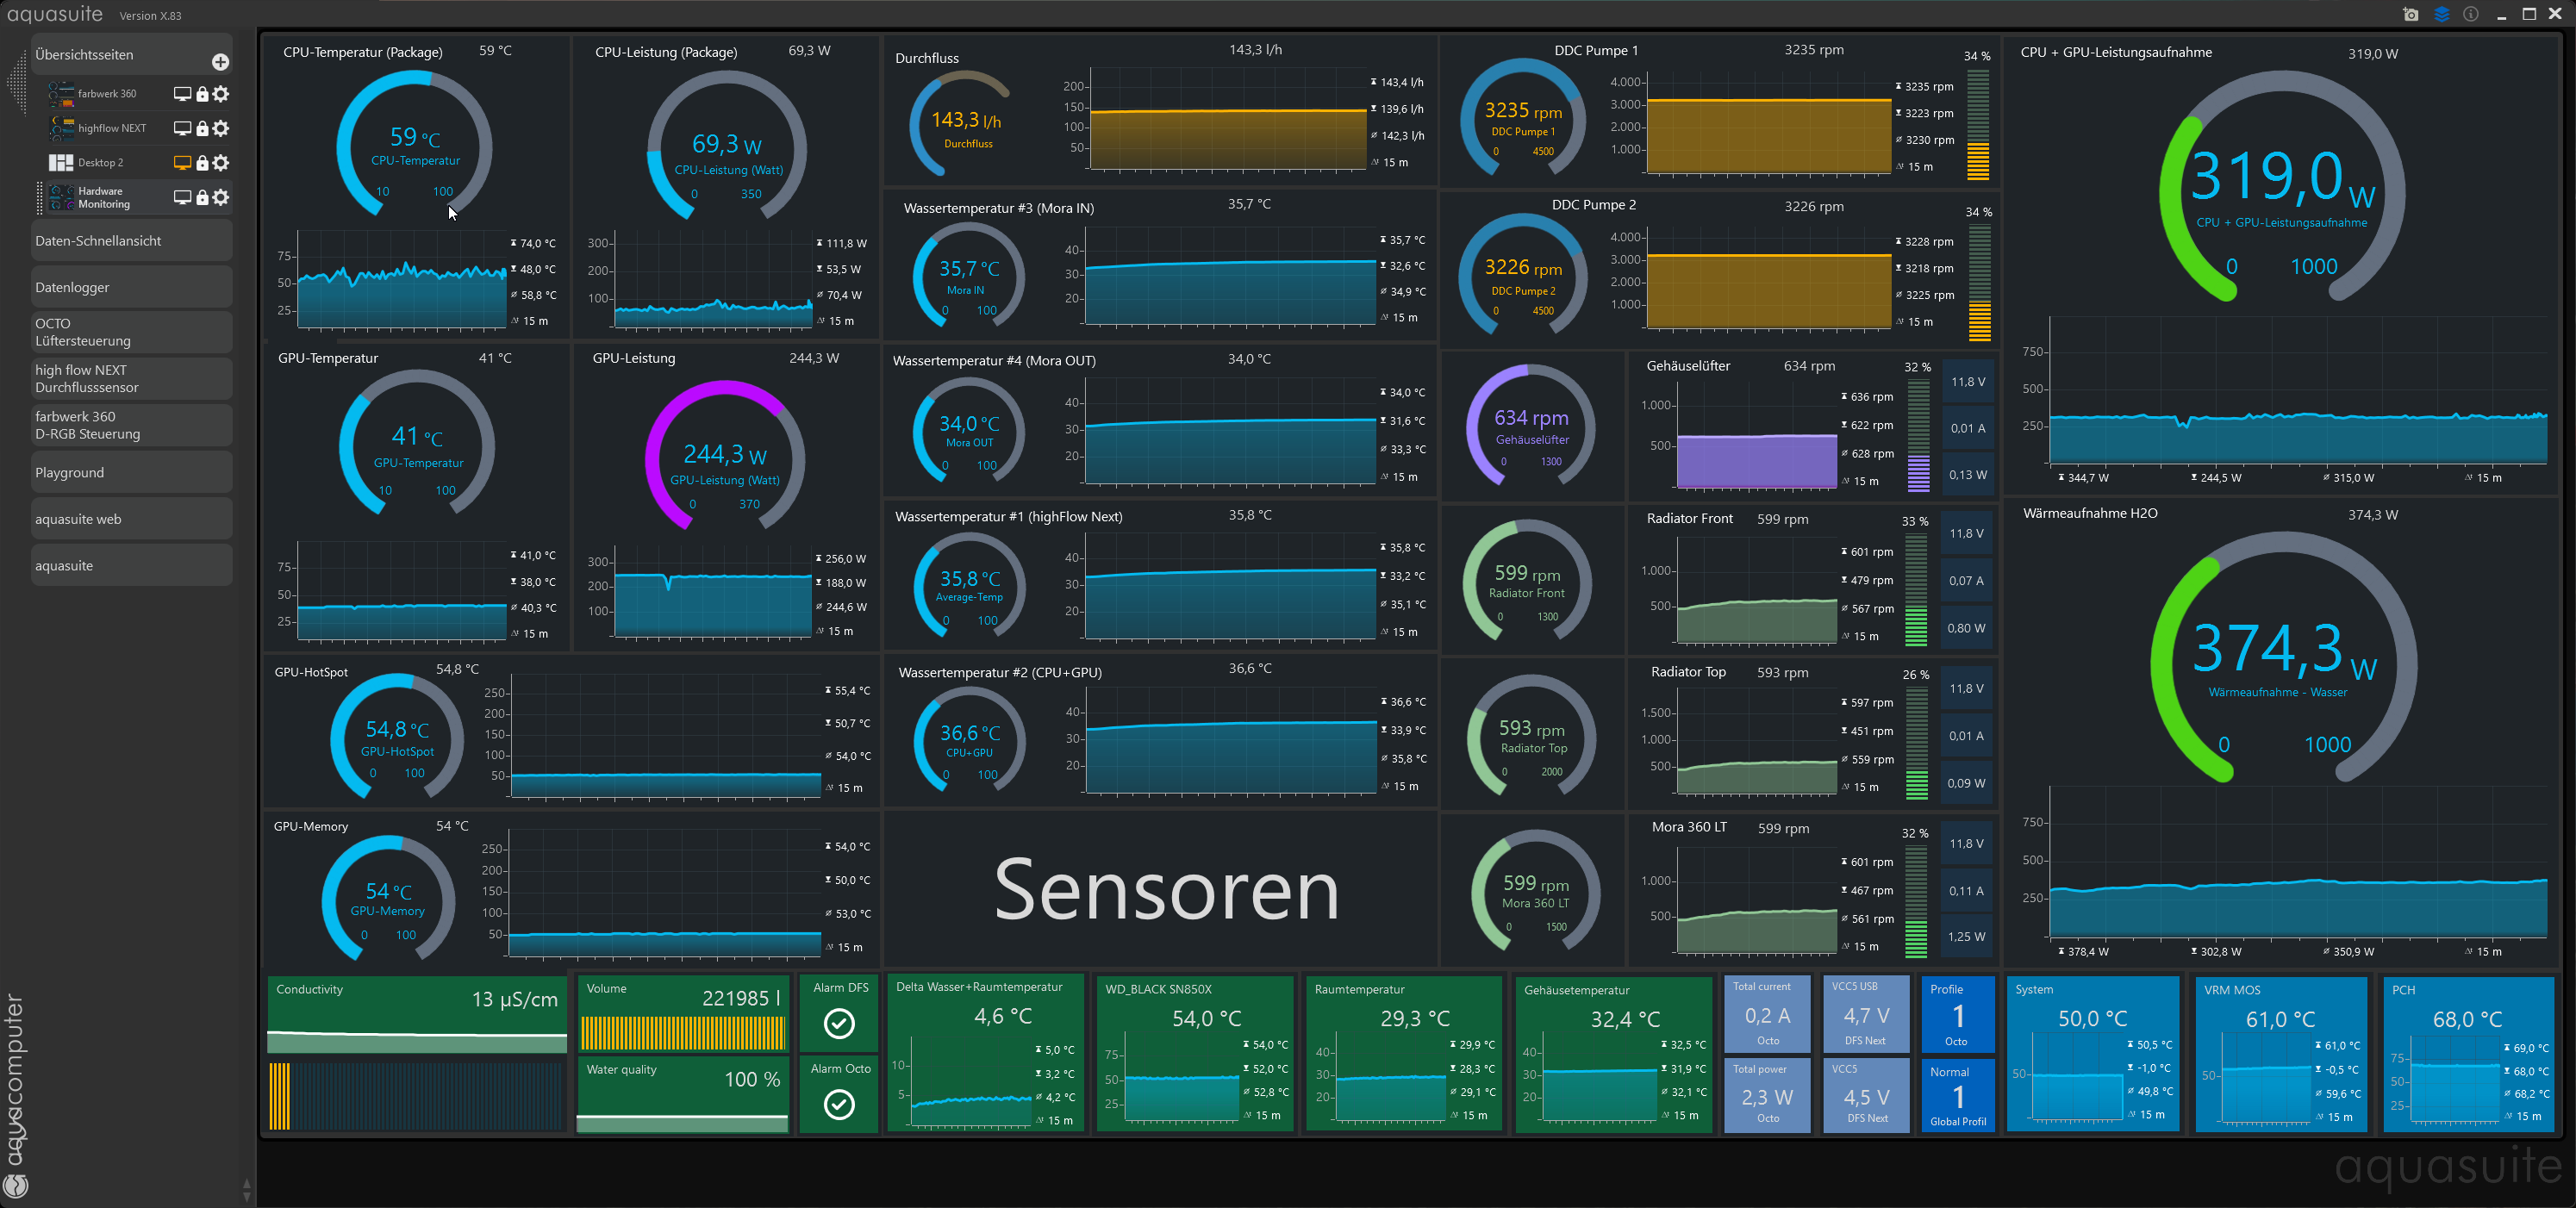Open settings gear for farbwerk 360 page
Viewport: 2576px width, 1208px height.
pyautogui.click(x=222, y=94)
